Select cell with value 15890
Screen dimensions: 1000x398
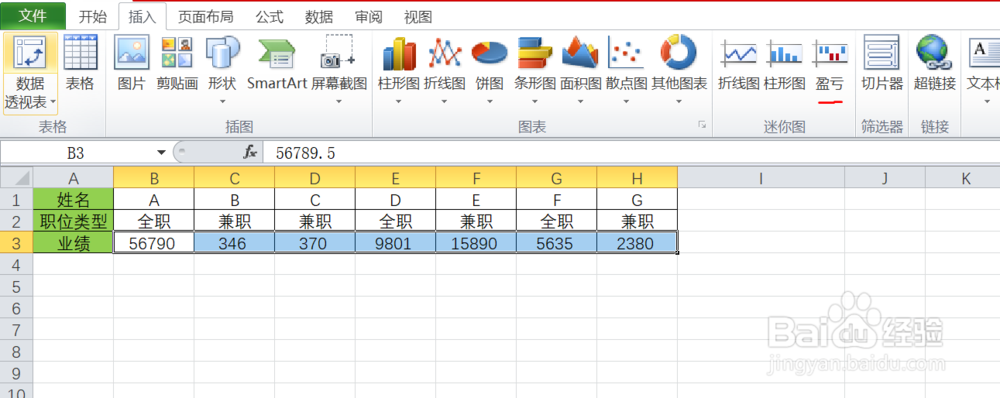476,243
